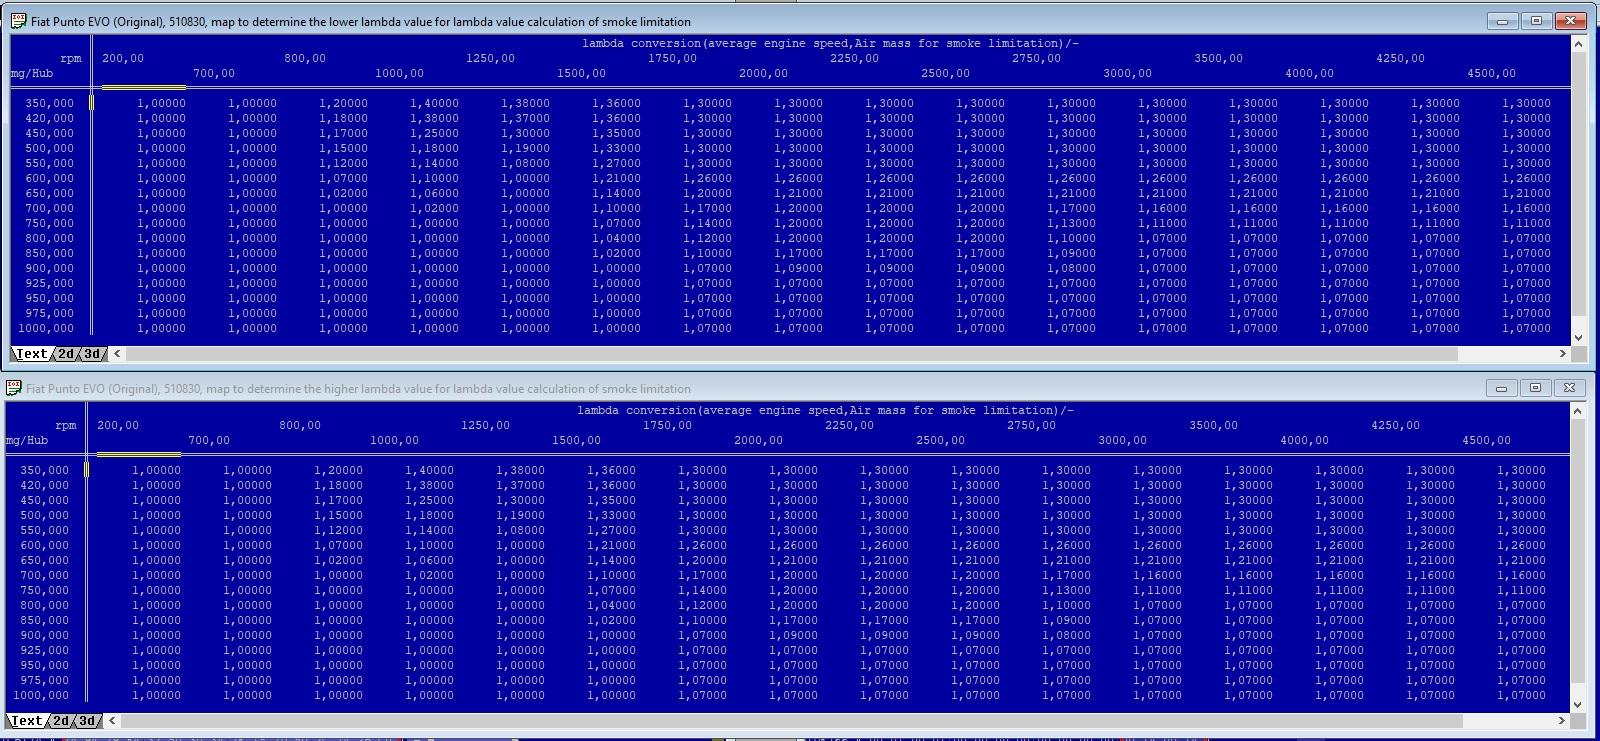Select value 1,33000 in lower lambda window
The image size is (1600, 741).
(617, 148)
